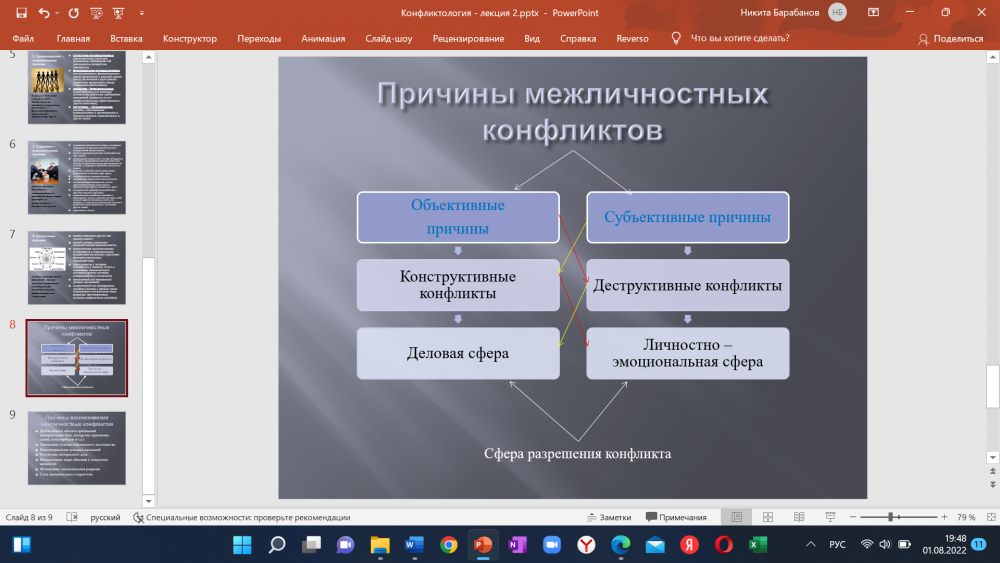Viewport: 1000px width, 563px height.
Task: Select slide 9 thumbnail
Action: point(76,447)
